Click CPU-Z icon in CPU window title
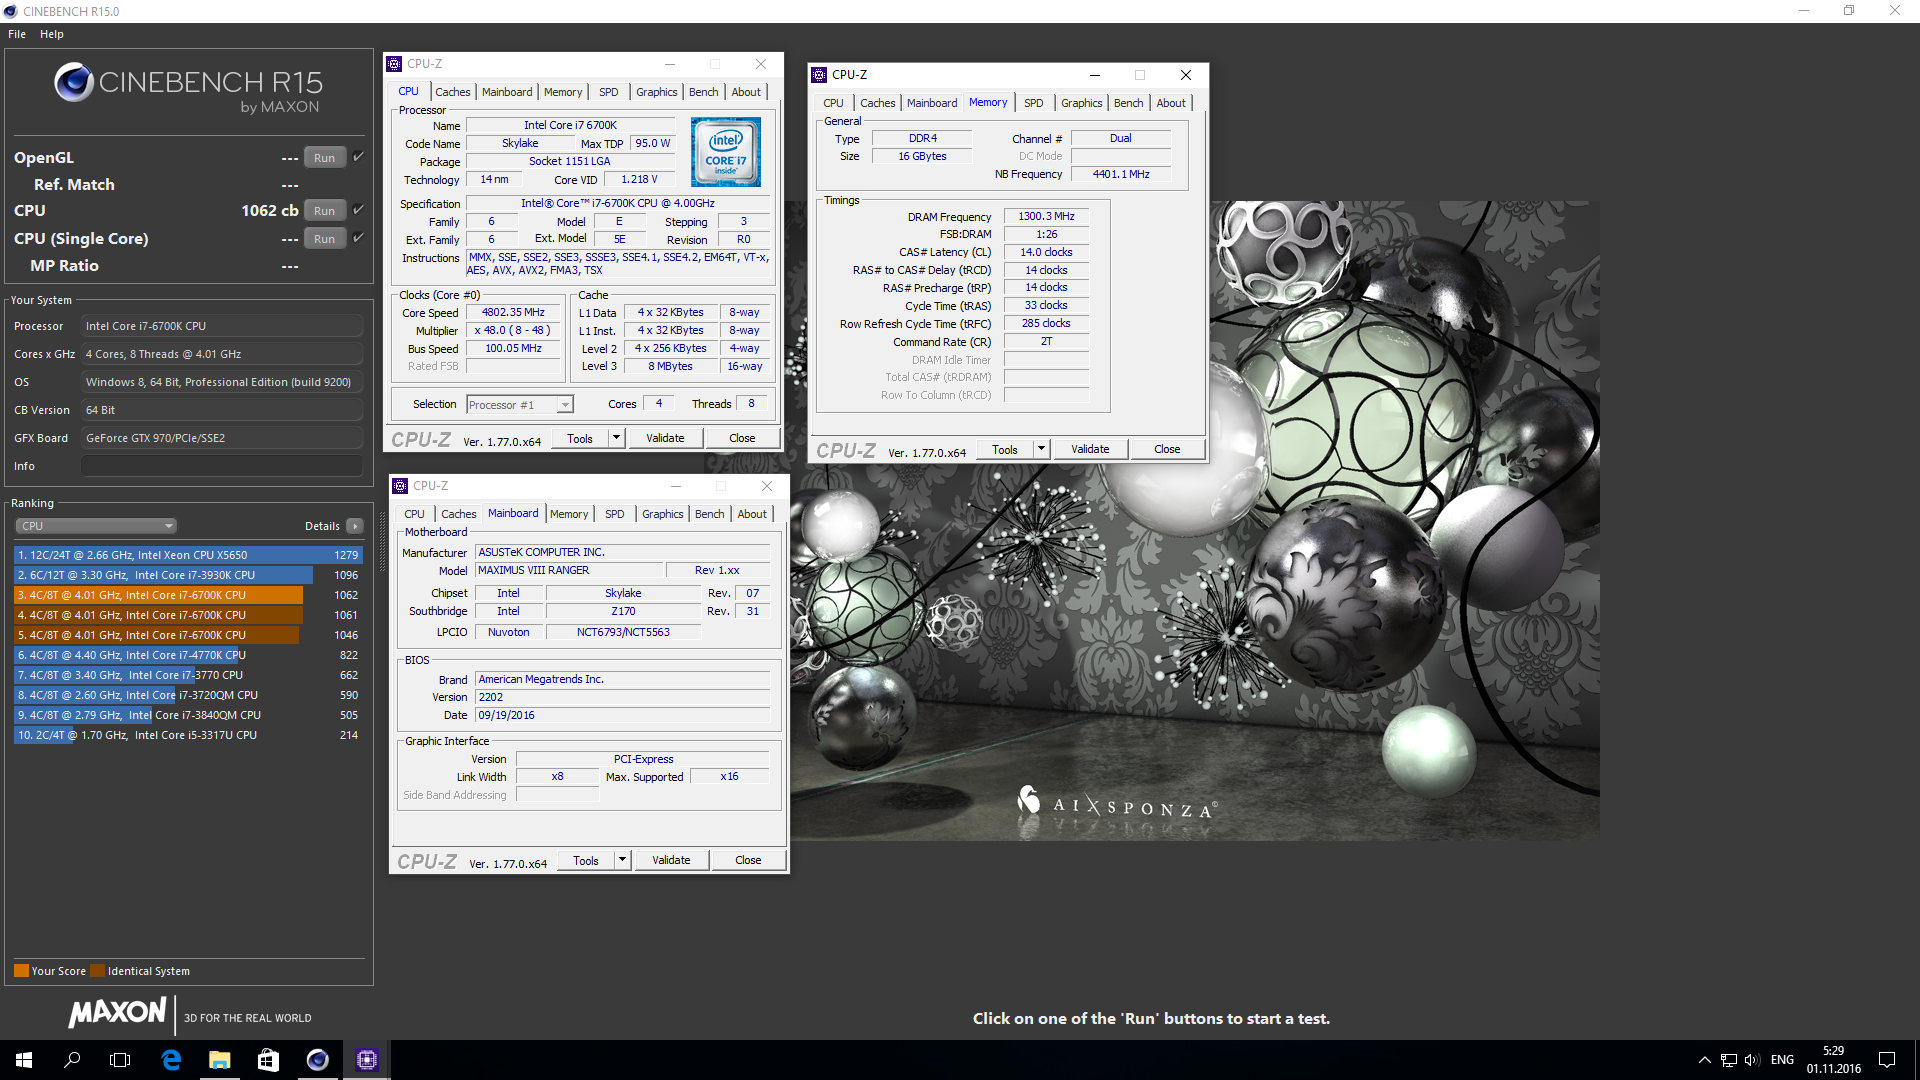This screenshot has width=1920, height=1080. (x=394, y=64)
